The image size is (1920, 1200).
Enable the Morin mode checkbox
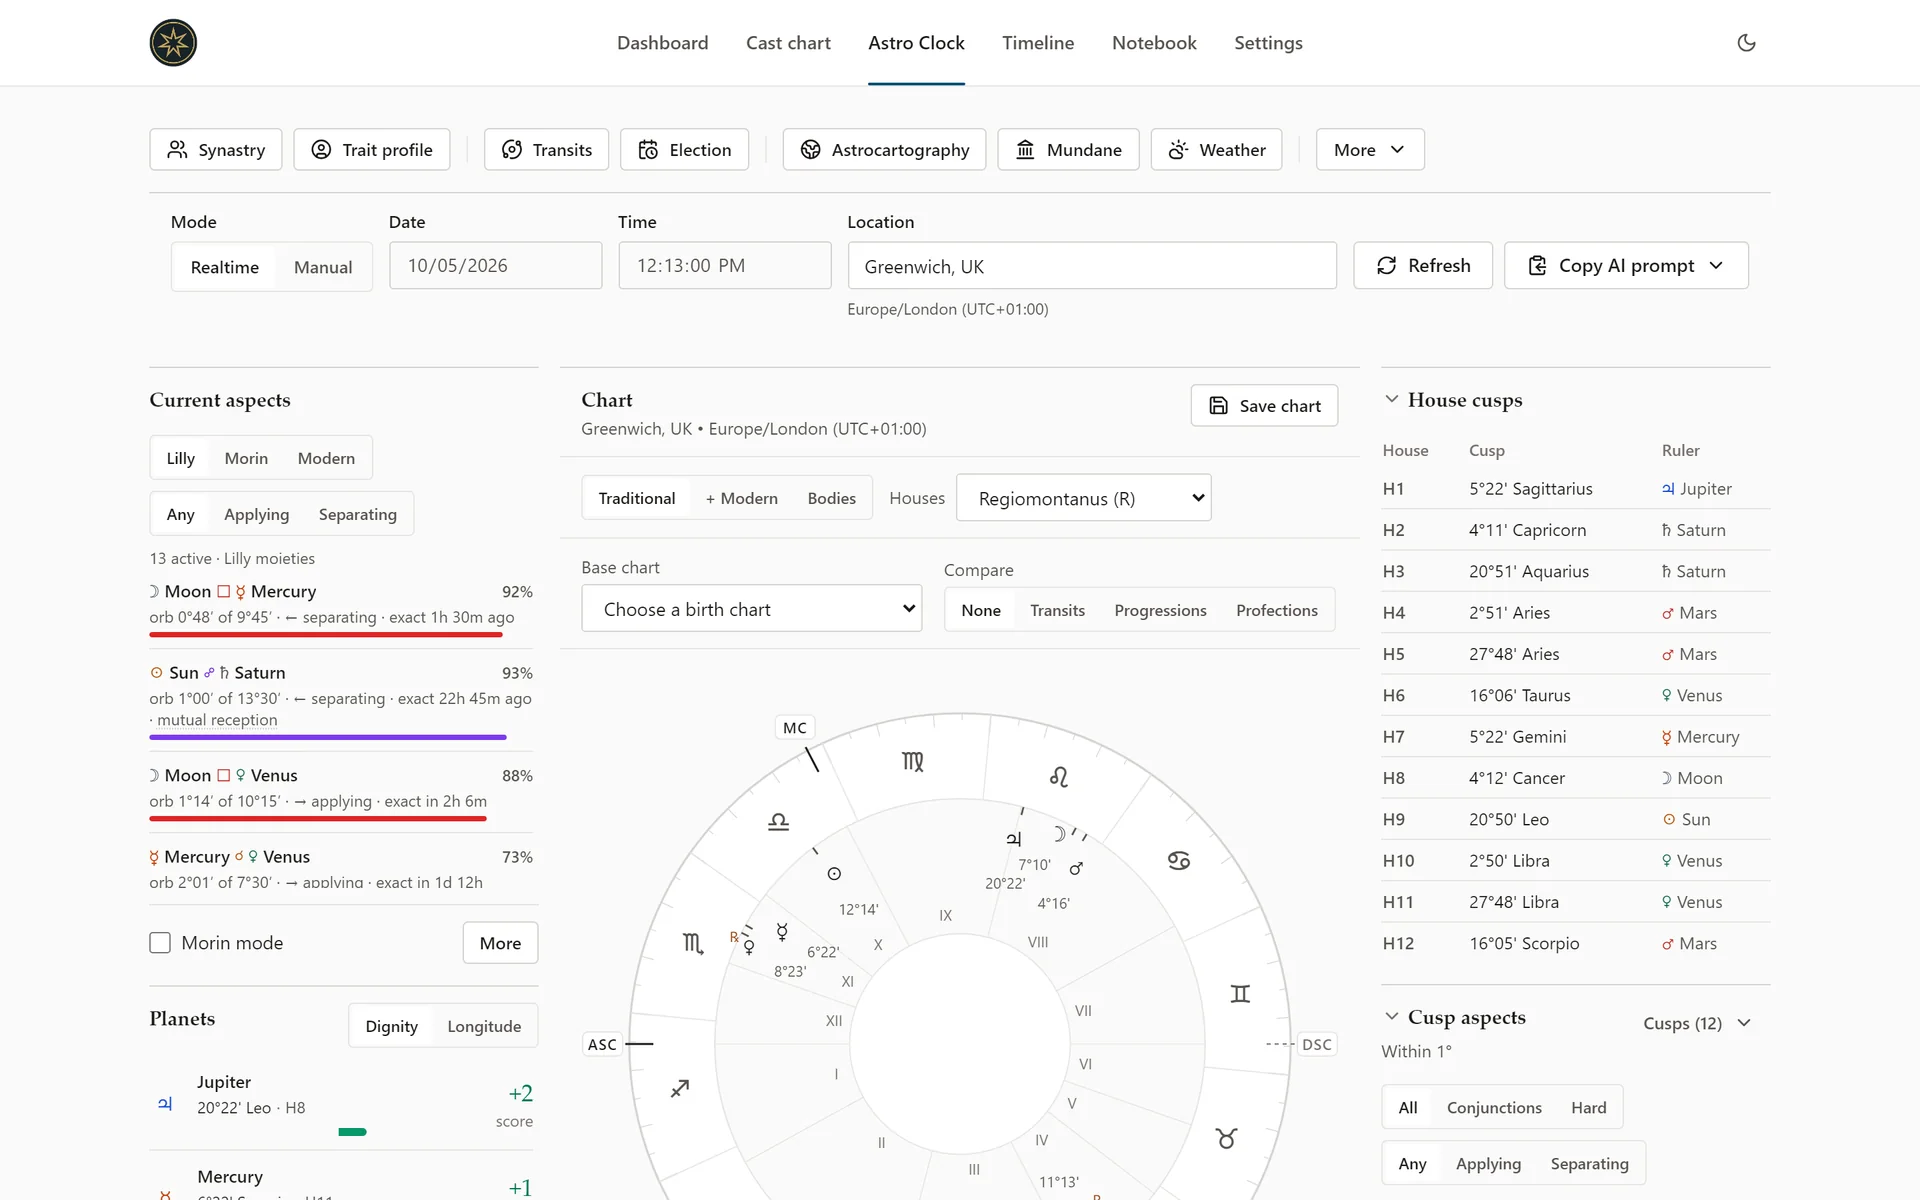(x=160, y=943)
